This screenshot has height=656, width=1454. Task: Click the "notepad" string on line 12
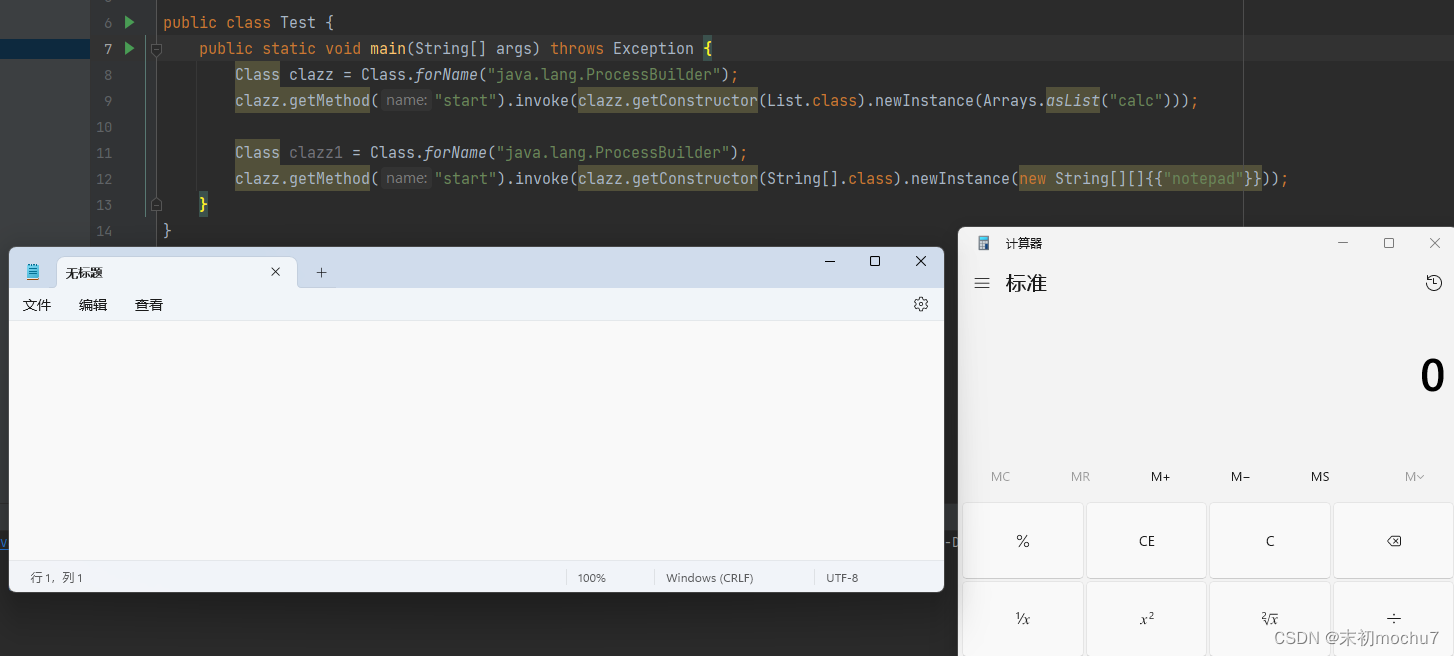coord(1203,178)
